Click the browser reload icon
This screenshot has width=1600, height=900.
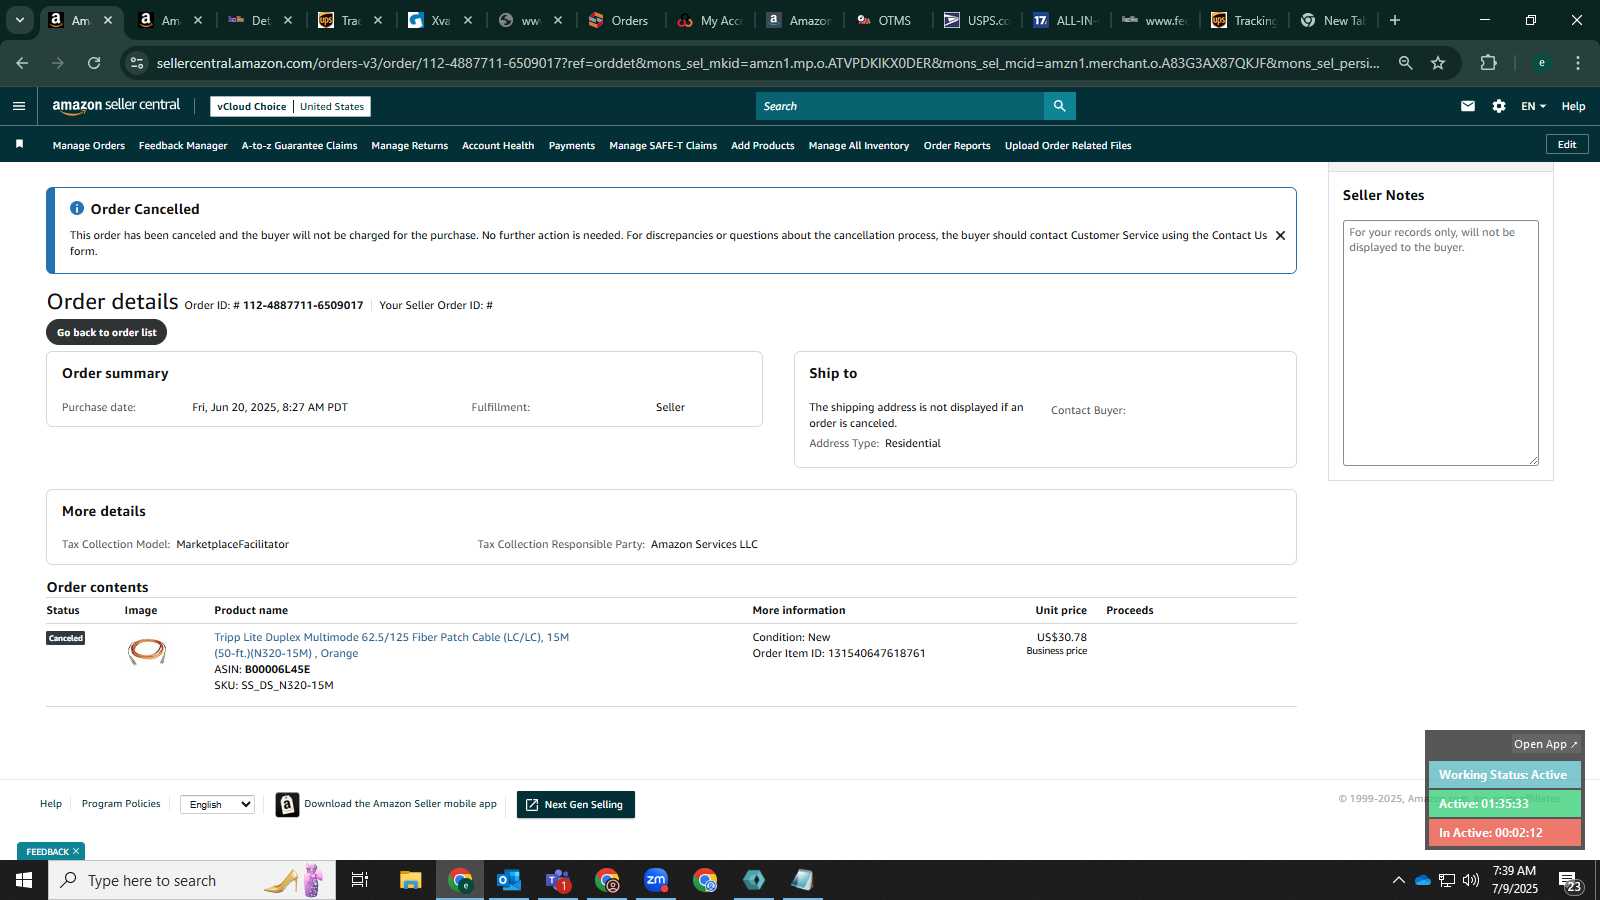coord(94,63)
